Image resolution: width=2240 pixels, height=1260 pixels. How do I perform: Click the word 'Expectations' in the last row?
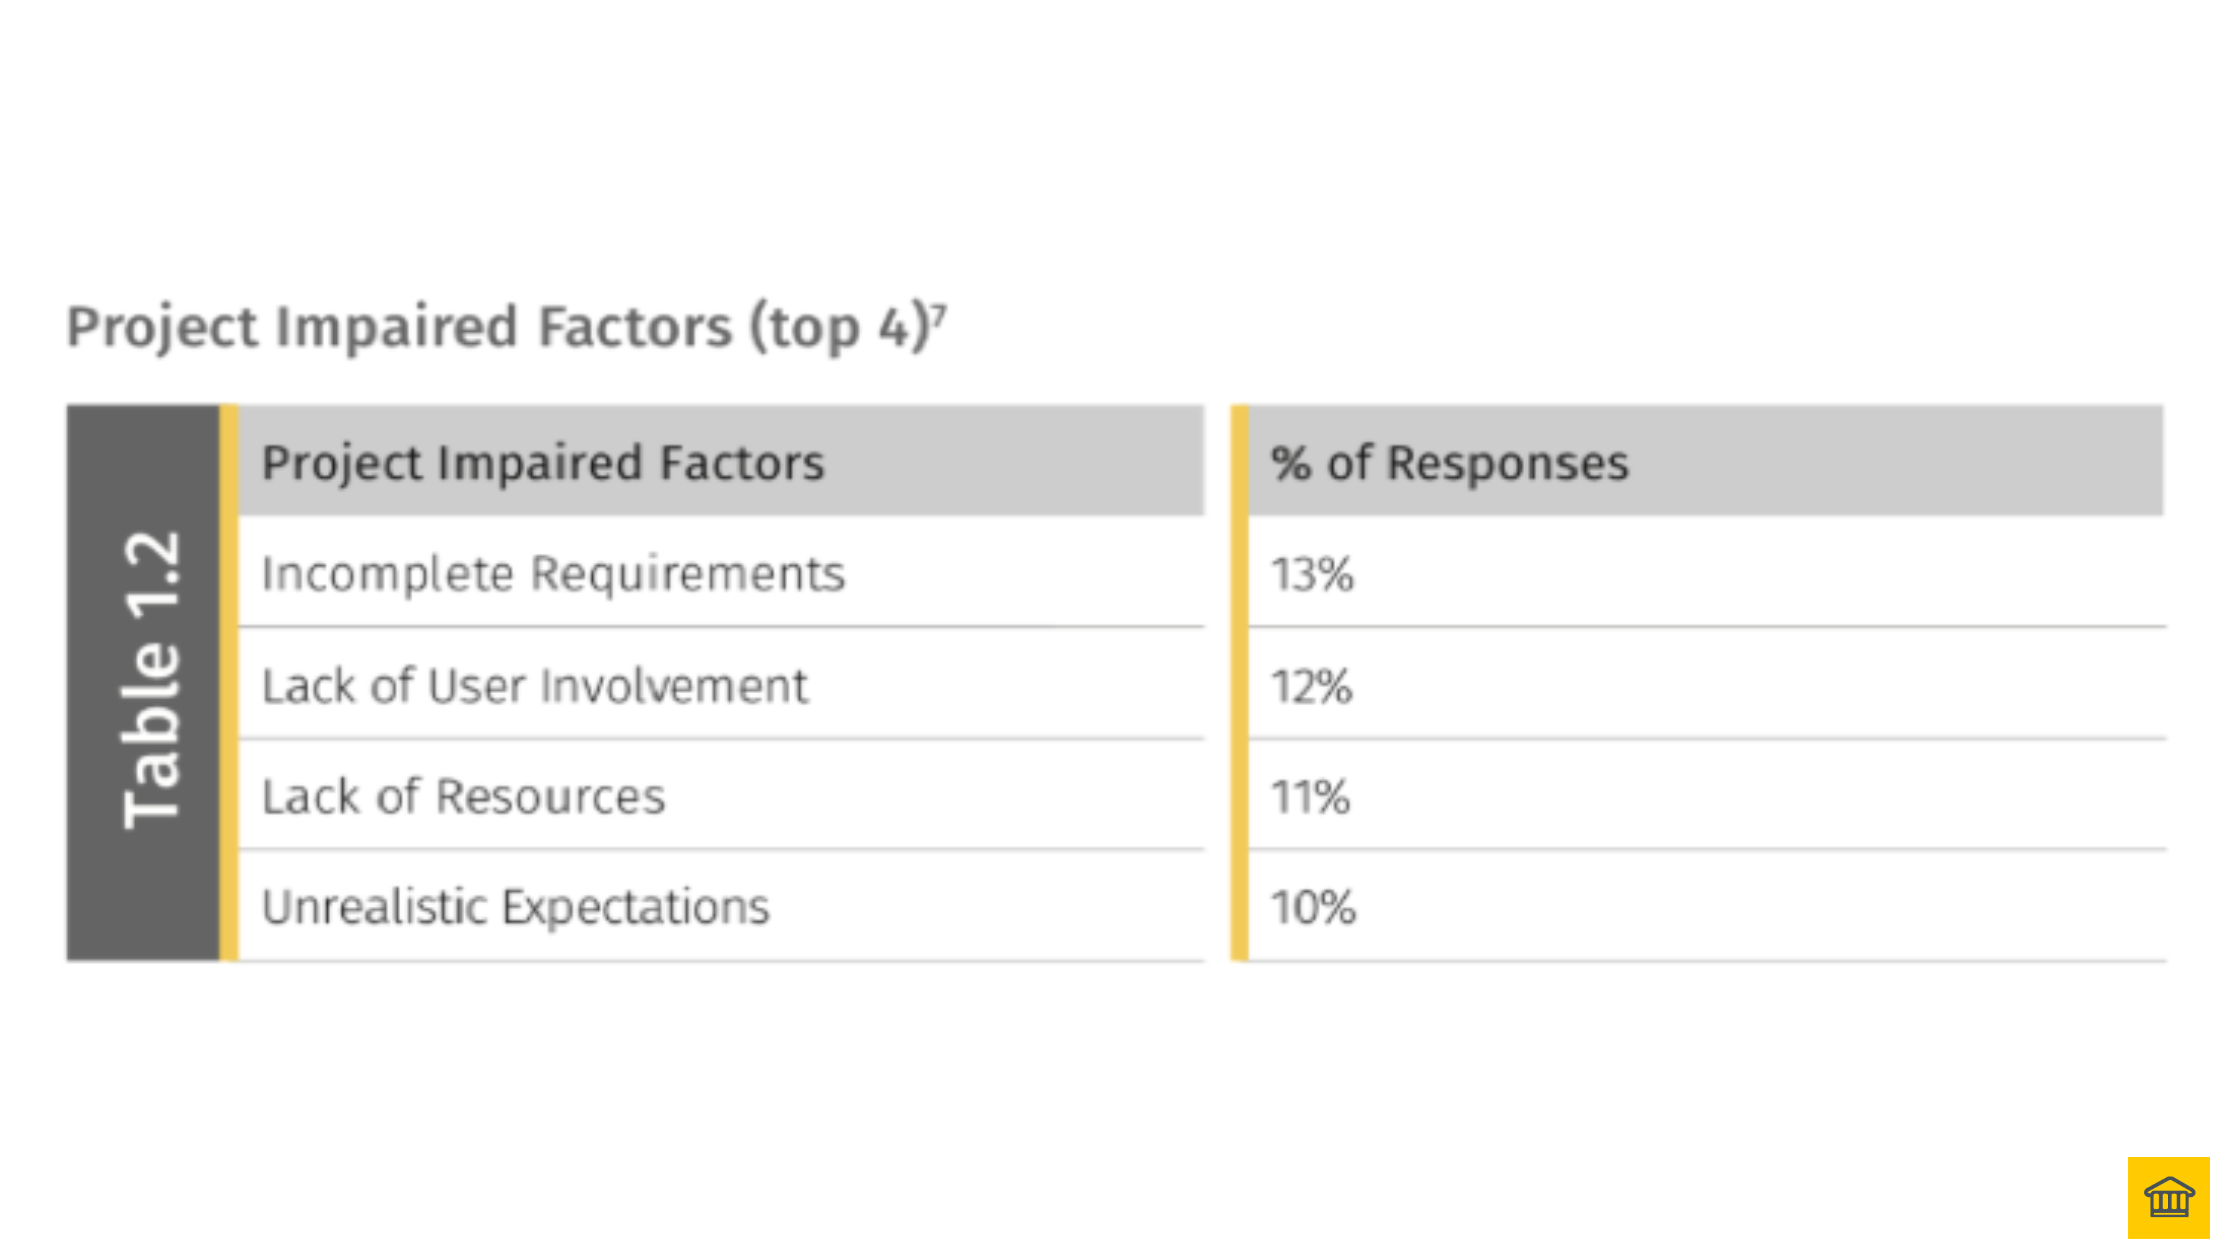(636, 908)
